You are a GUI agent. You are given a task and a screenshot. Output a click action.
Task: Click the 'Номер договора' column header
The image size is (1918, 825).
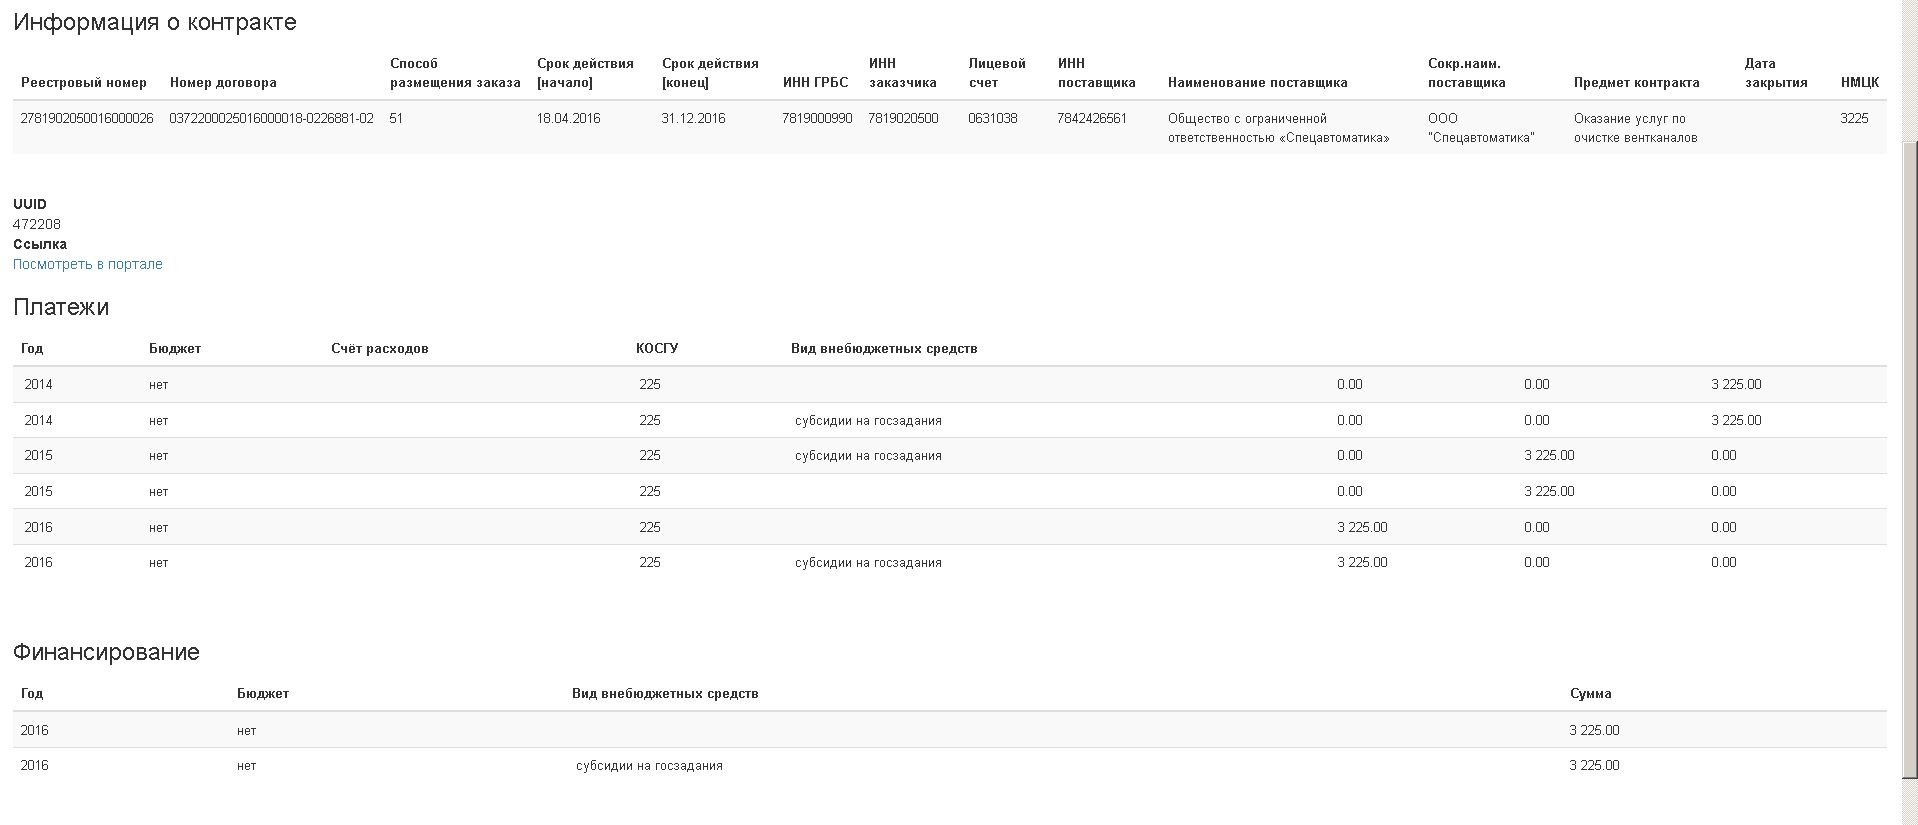[223, 82]
